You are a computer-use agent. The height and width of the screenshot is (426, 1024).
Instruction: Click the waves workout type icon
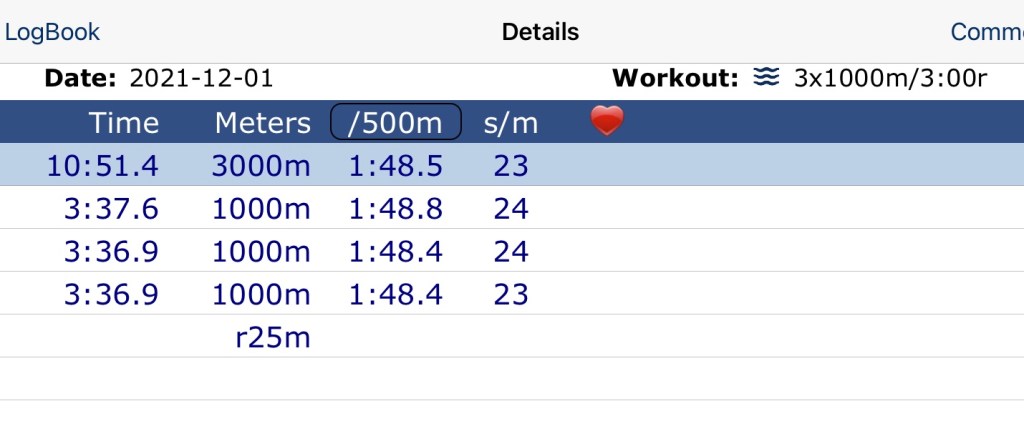tap(766, 78)
